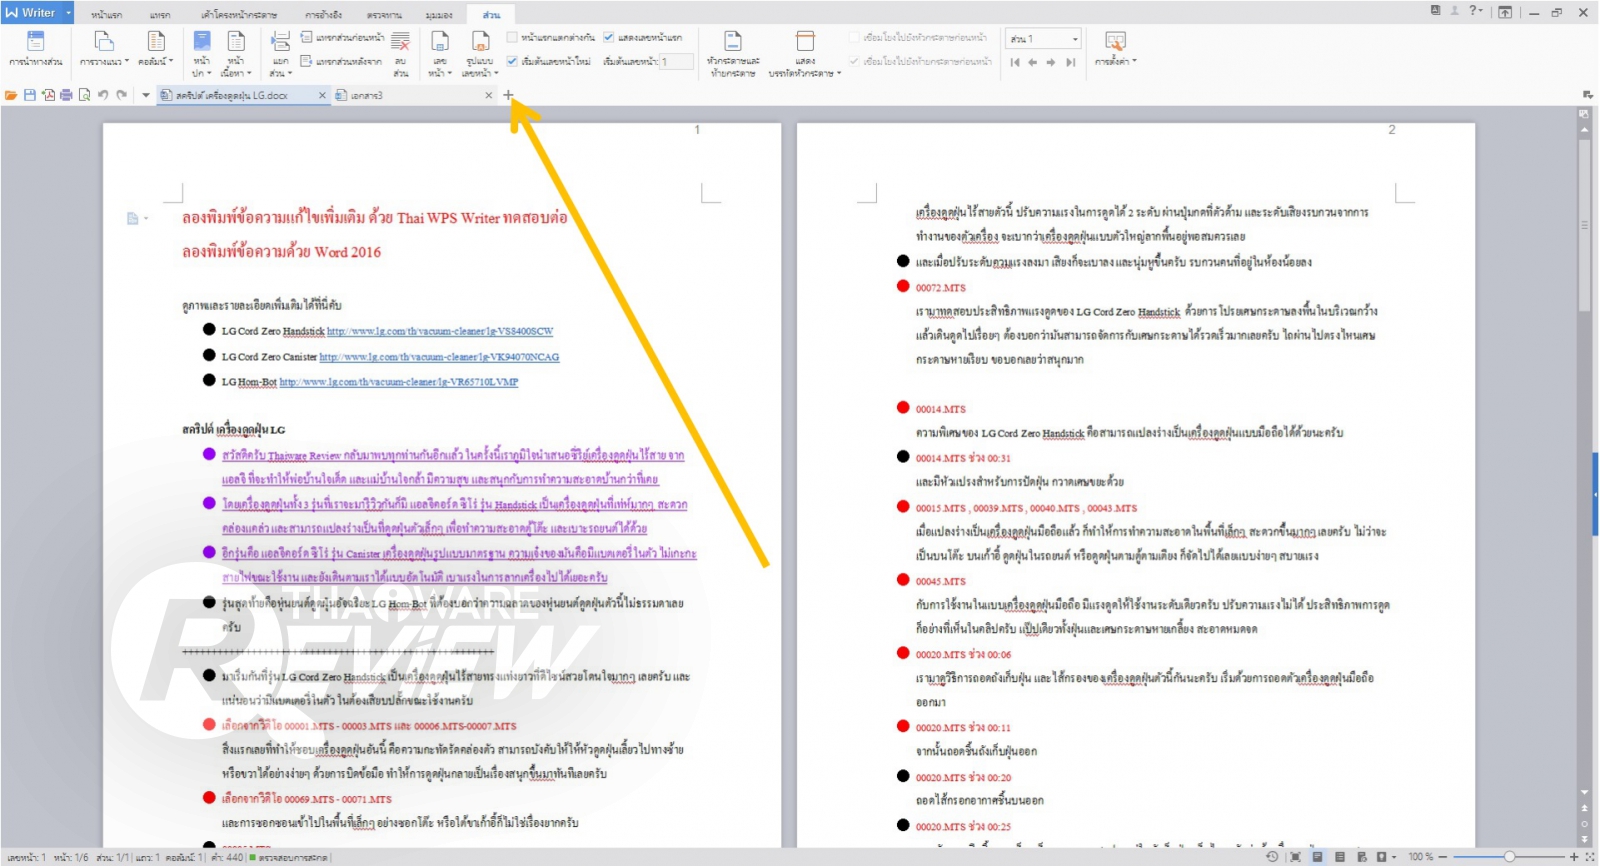Click the open folder quick-access icon
Viewport: 1600px width, 866px height.
[11, 95]
